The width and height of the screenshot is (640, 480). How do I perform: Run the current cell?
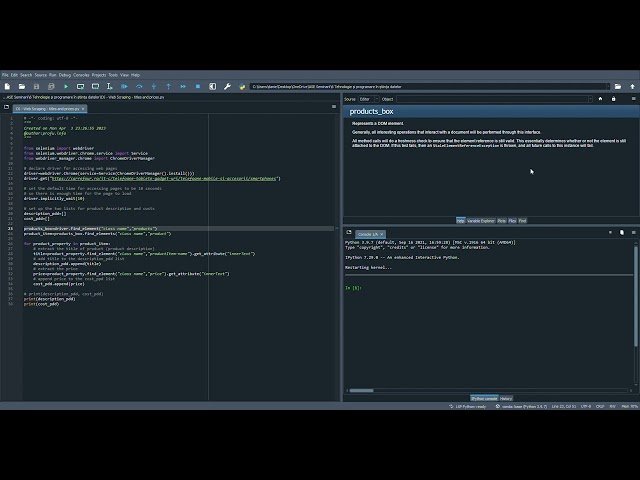(x=80, y=87)
